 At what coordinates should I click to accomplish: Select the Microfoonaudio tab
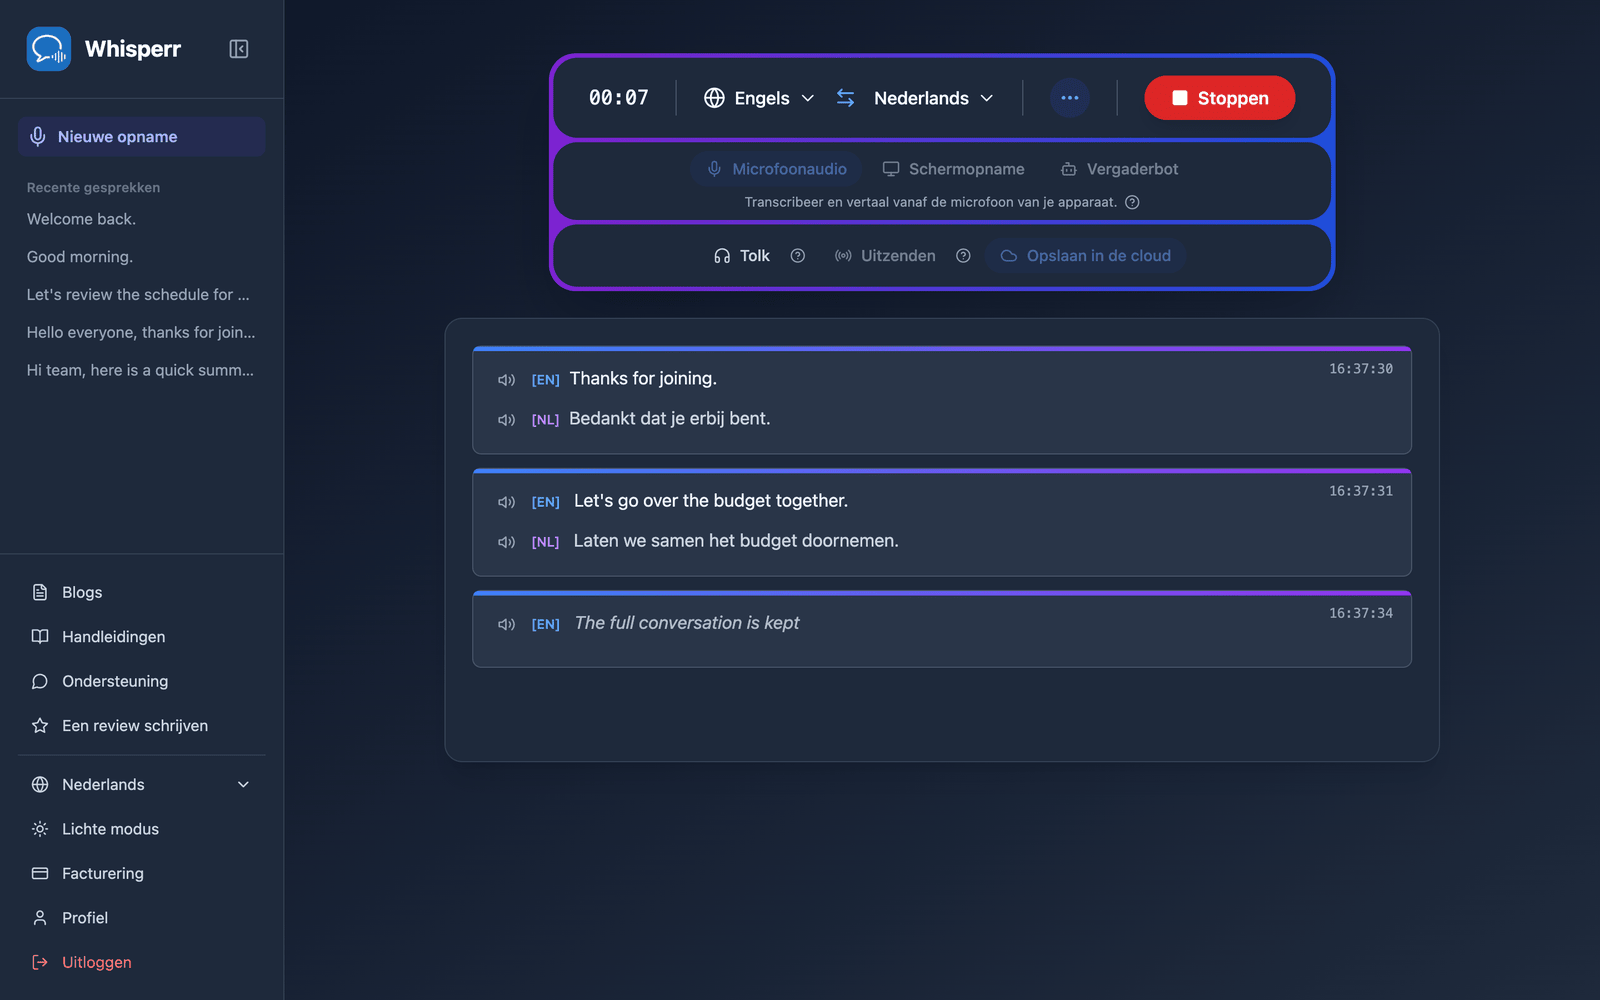(777, 169)
